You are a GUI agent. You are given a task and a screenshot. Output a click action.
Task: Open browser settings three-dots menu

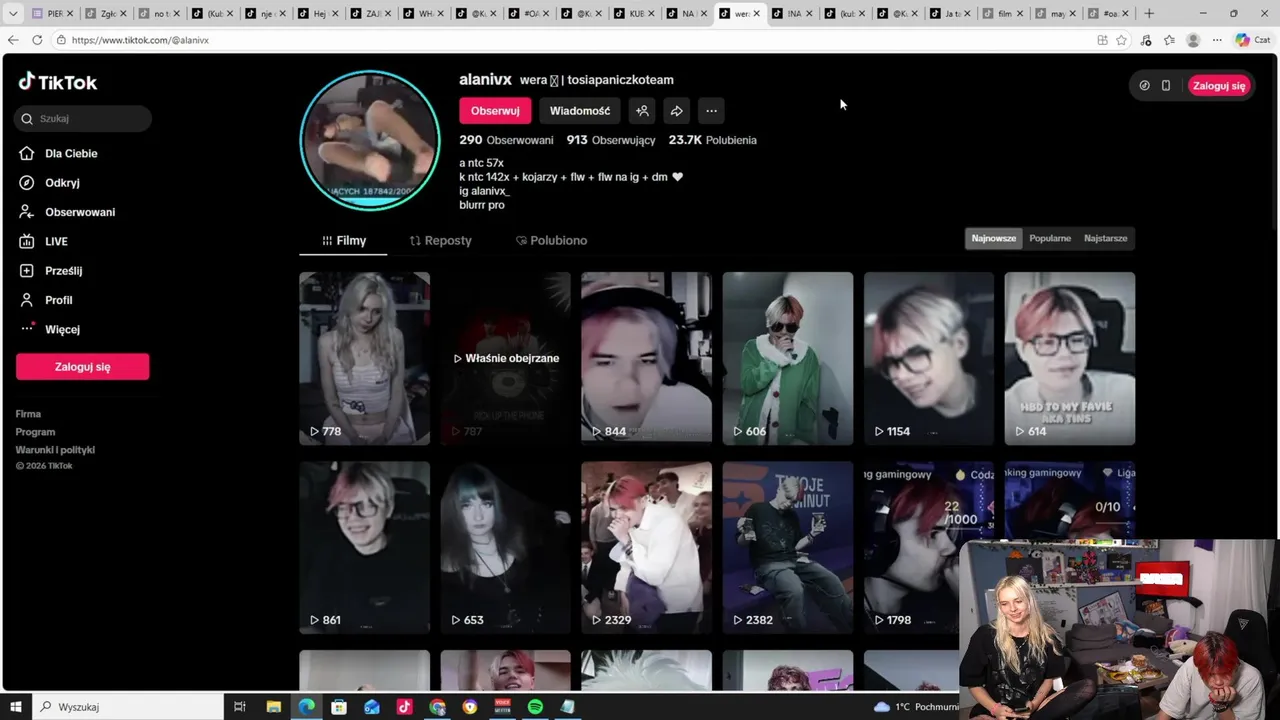pos(1217,40)
